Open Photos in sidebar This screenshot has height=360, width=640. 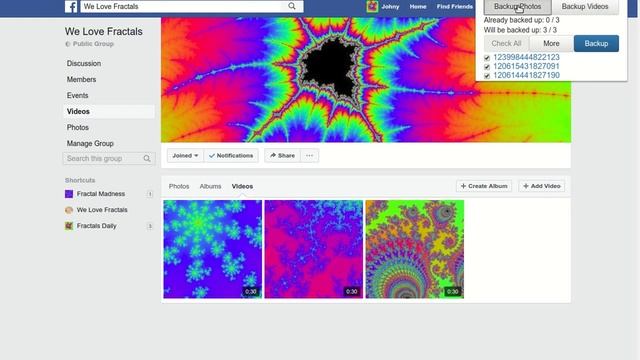click(x=78, y=127)
